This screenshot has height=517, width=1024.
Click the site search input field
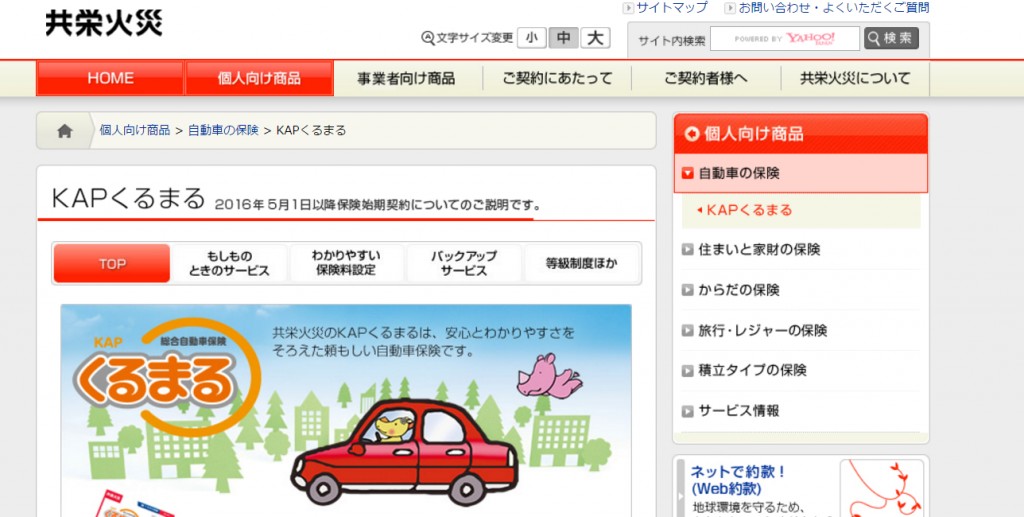tap(785, 39)
